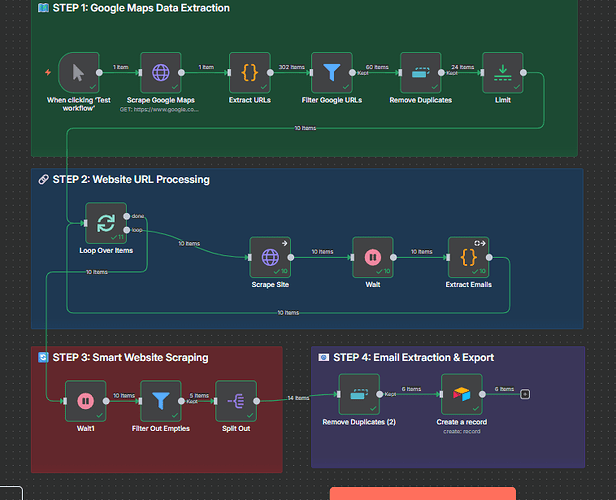This screenshot has height=500, width=616.
Task: Select the 'STEP 3: Smart Website Scraping' title
Action: pos(130,357)
